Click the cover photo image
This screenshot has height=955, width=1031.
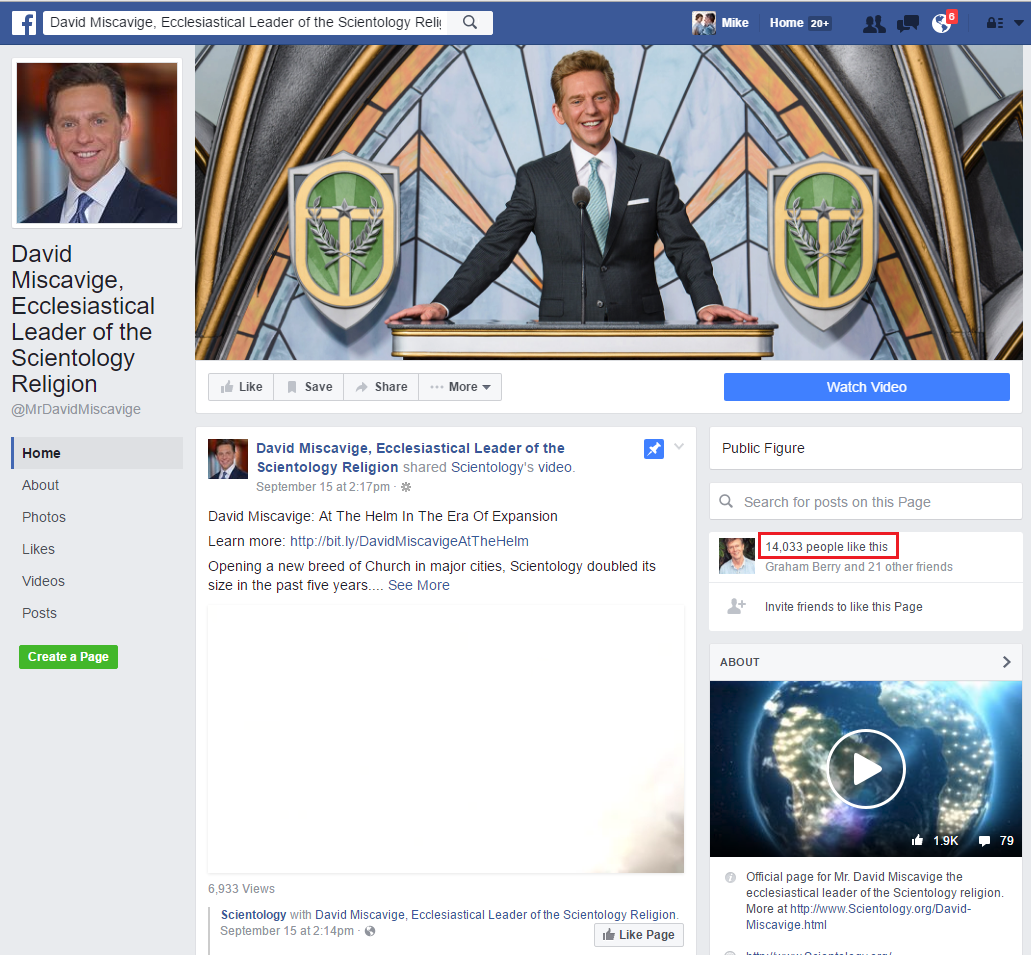click(608, 202)
